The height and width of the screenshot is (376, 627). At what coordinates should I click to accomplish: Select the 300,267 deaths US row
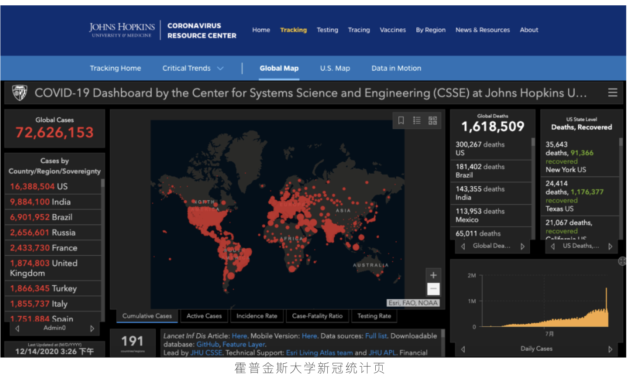click(492, 148)
